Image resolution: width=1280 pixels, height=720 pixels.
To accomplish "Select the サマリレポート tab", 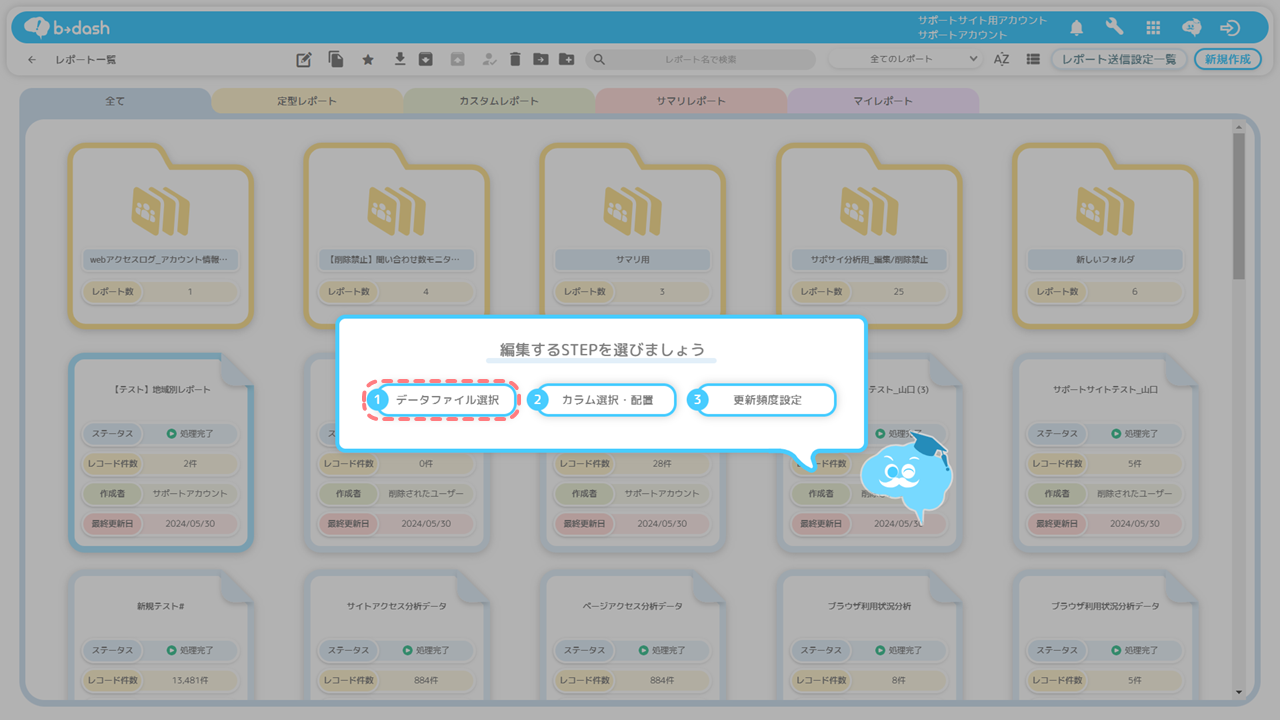I will pyautogui.click(x=691, y=101).
